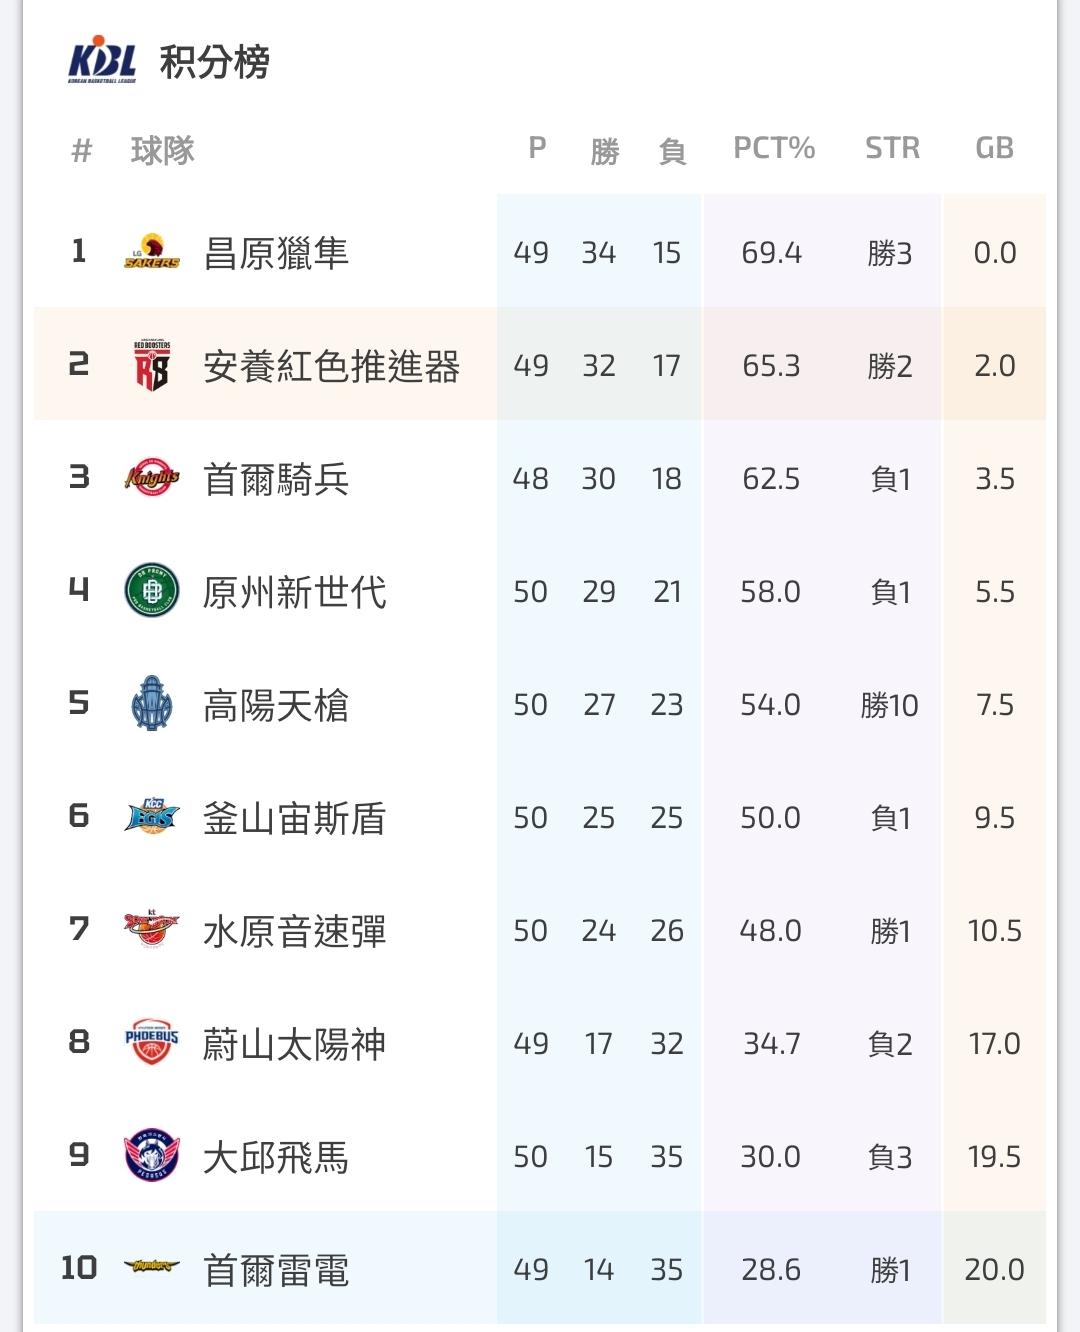Viewport: 1080px width, 1332px height.
Task: Click the STR streak column header
Action: point(892,149)
